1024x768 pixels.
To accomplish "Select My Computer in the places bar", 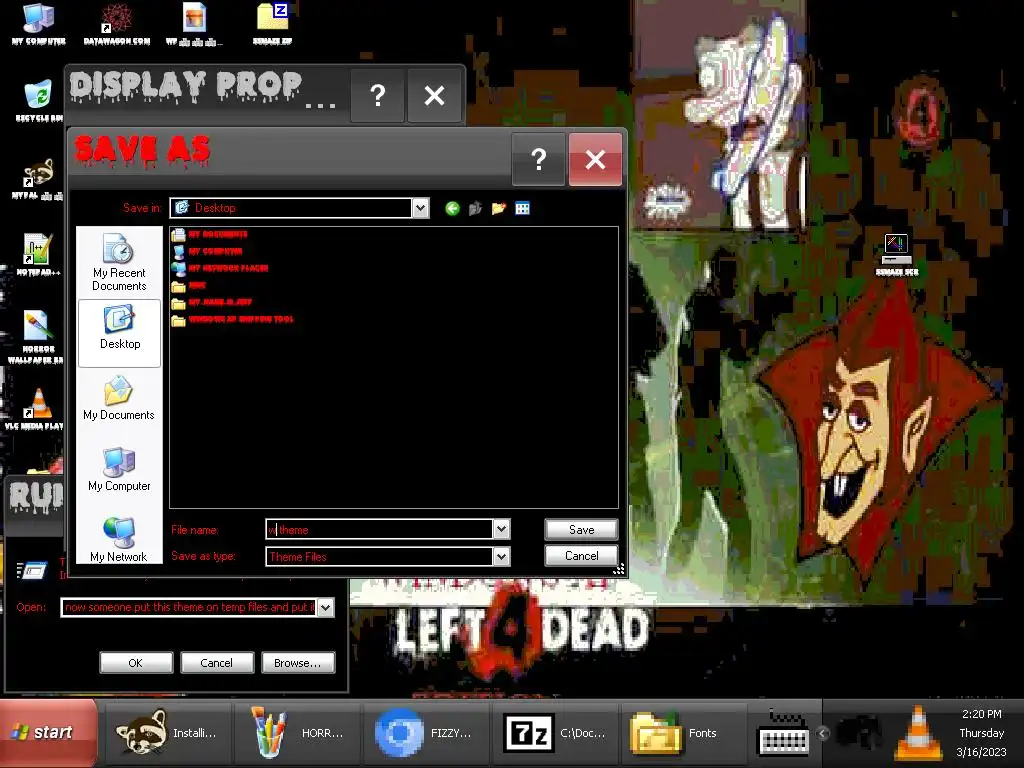I will point(119,470).
